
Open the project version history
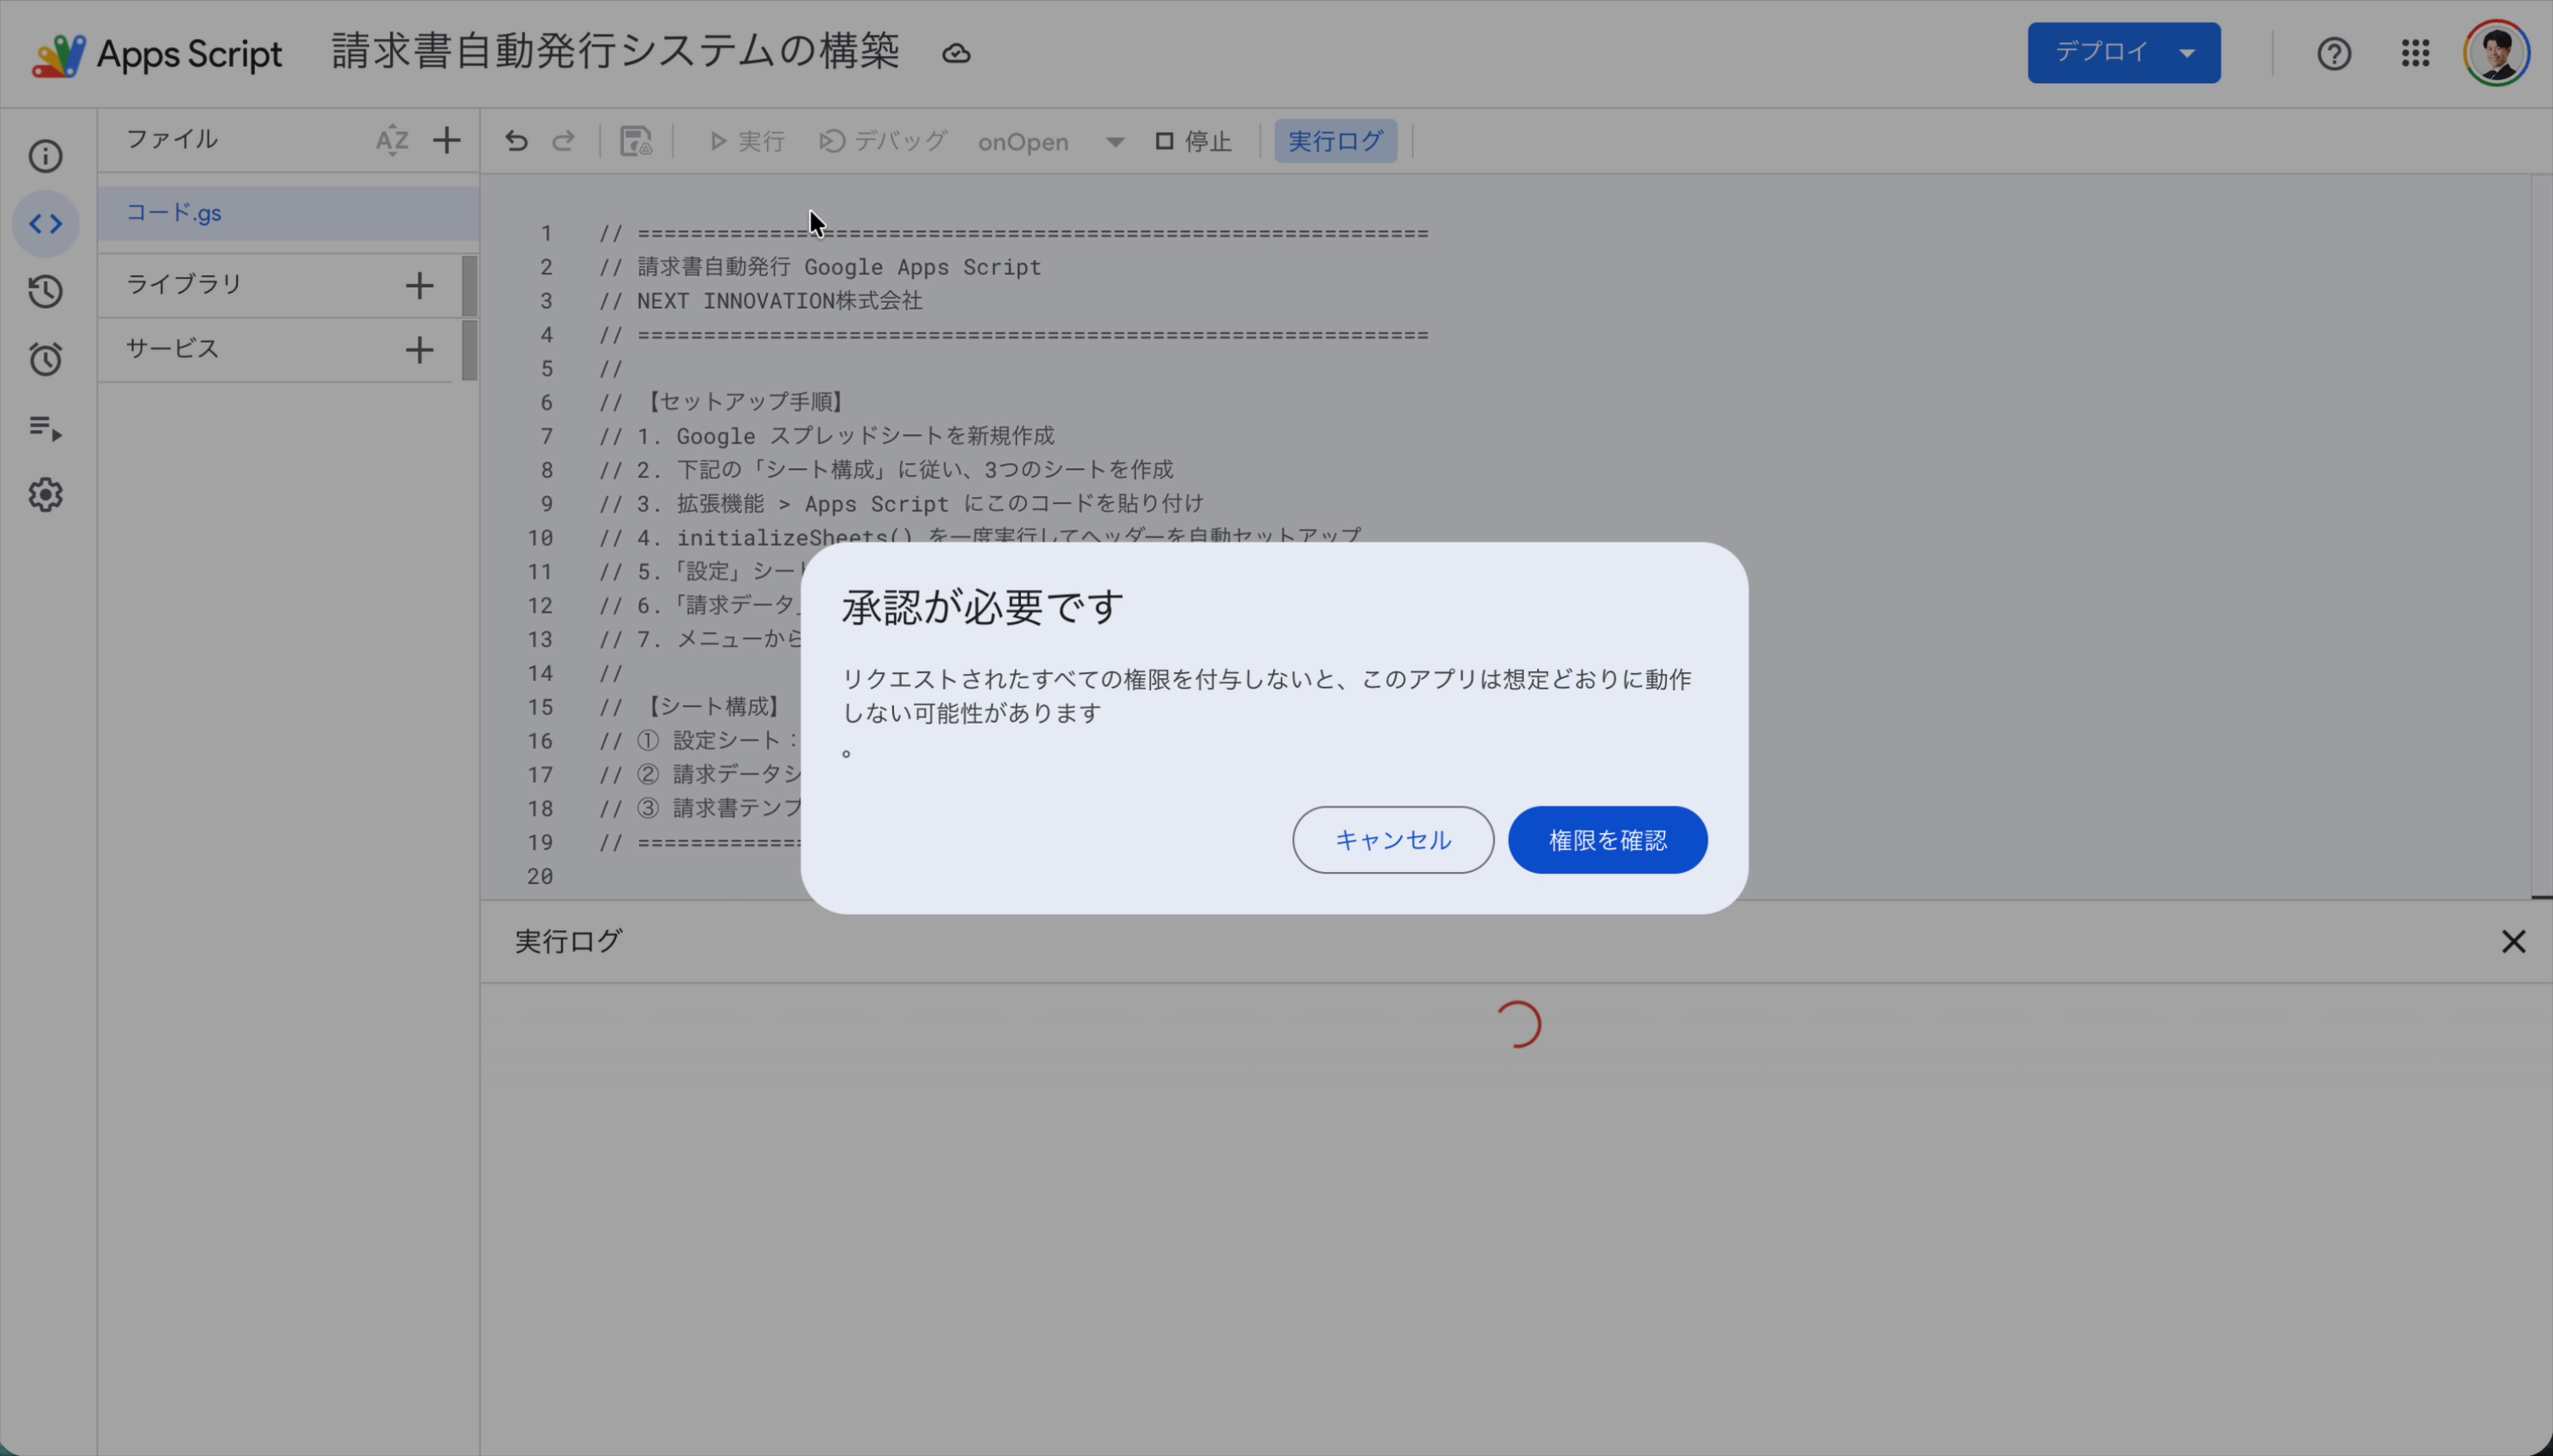(45, 292)
